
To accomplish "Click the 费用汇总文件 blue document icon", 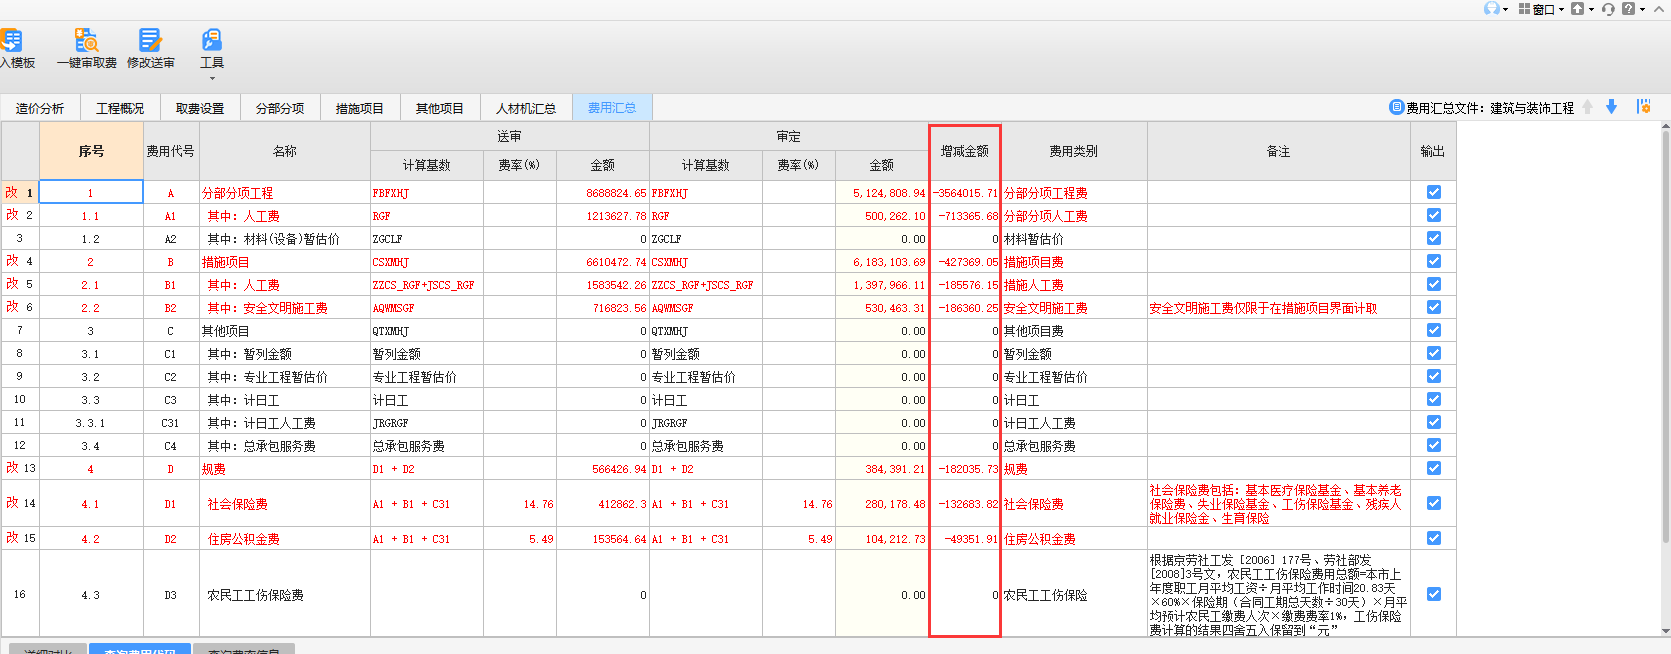I will pos(1396,107).
